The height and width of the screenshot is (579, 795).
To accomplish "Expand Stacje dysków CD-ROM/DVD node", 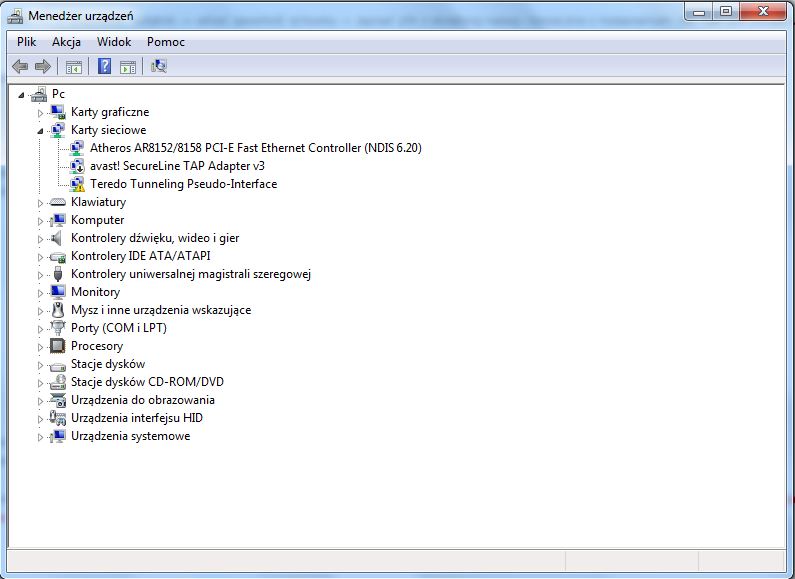I will click(x=40, y=383).
